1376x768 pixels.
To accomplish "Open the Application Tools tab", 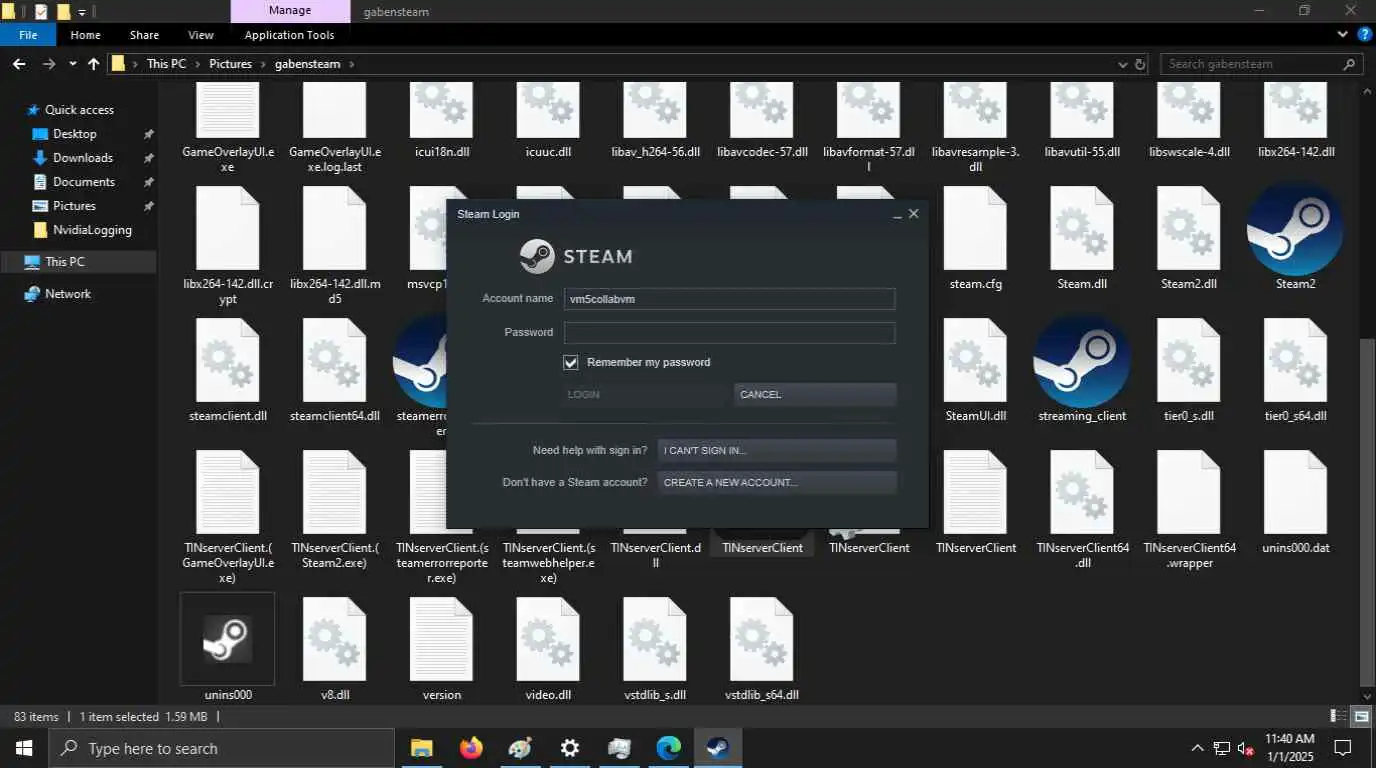I will coord(289,35).
